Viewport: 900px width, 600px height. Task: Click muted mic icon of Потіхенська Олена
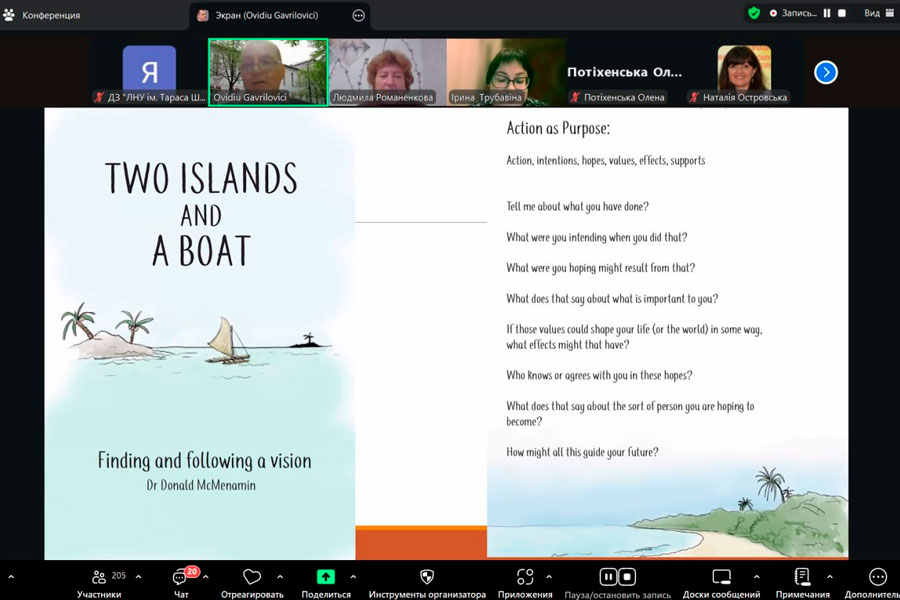click(x=575, y=98)
